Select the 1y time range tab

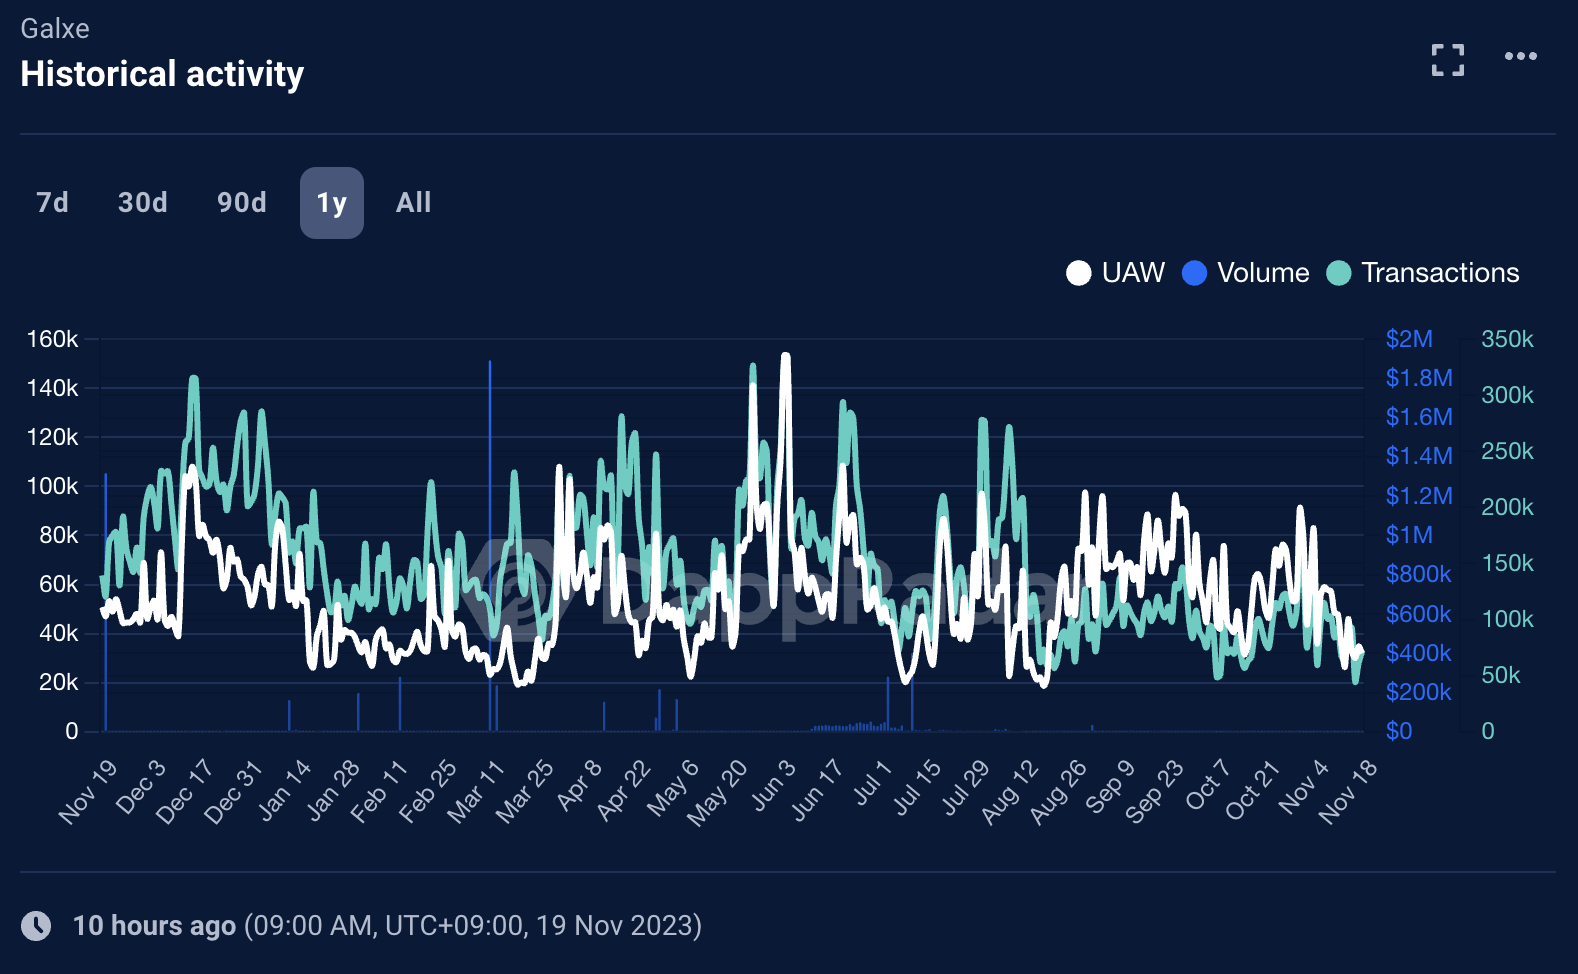click(331, 203)
